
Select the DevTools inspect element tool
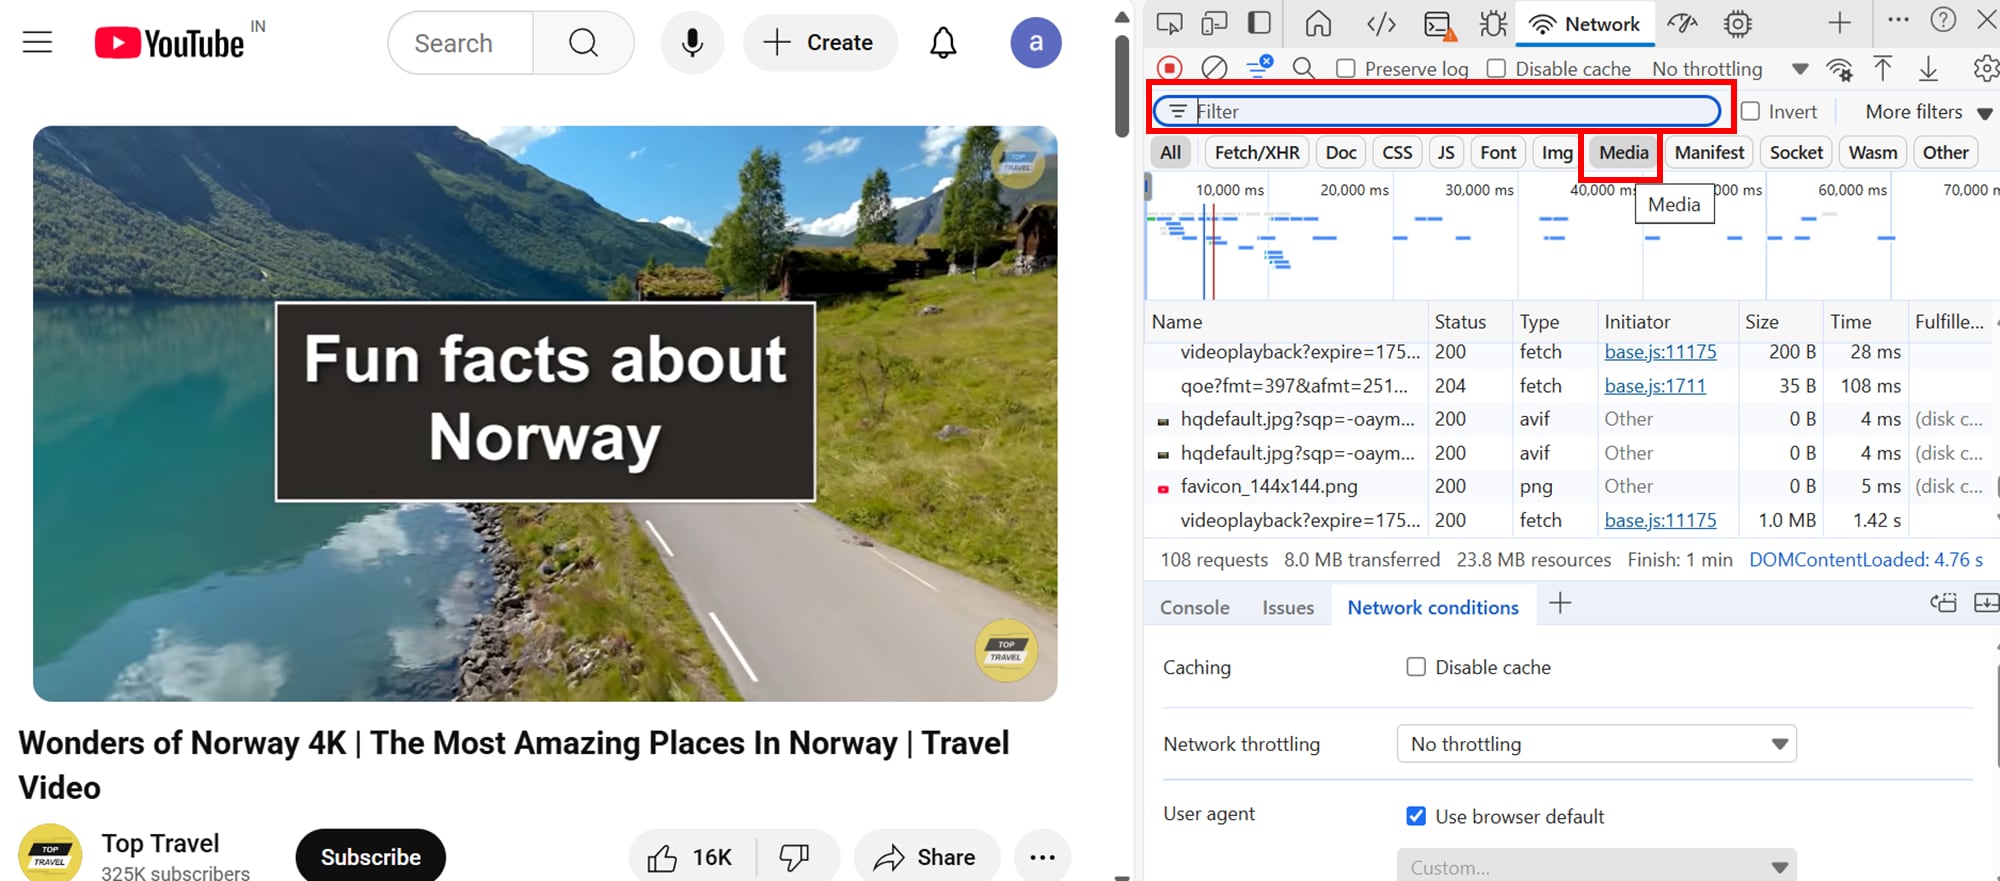click(x=1169, y=23)
